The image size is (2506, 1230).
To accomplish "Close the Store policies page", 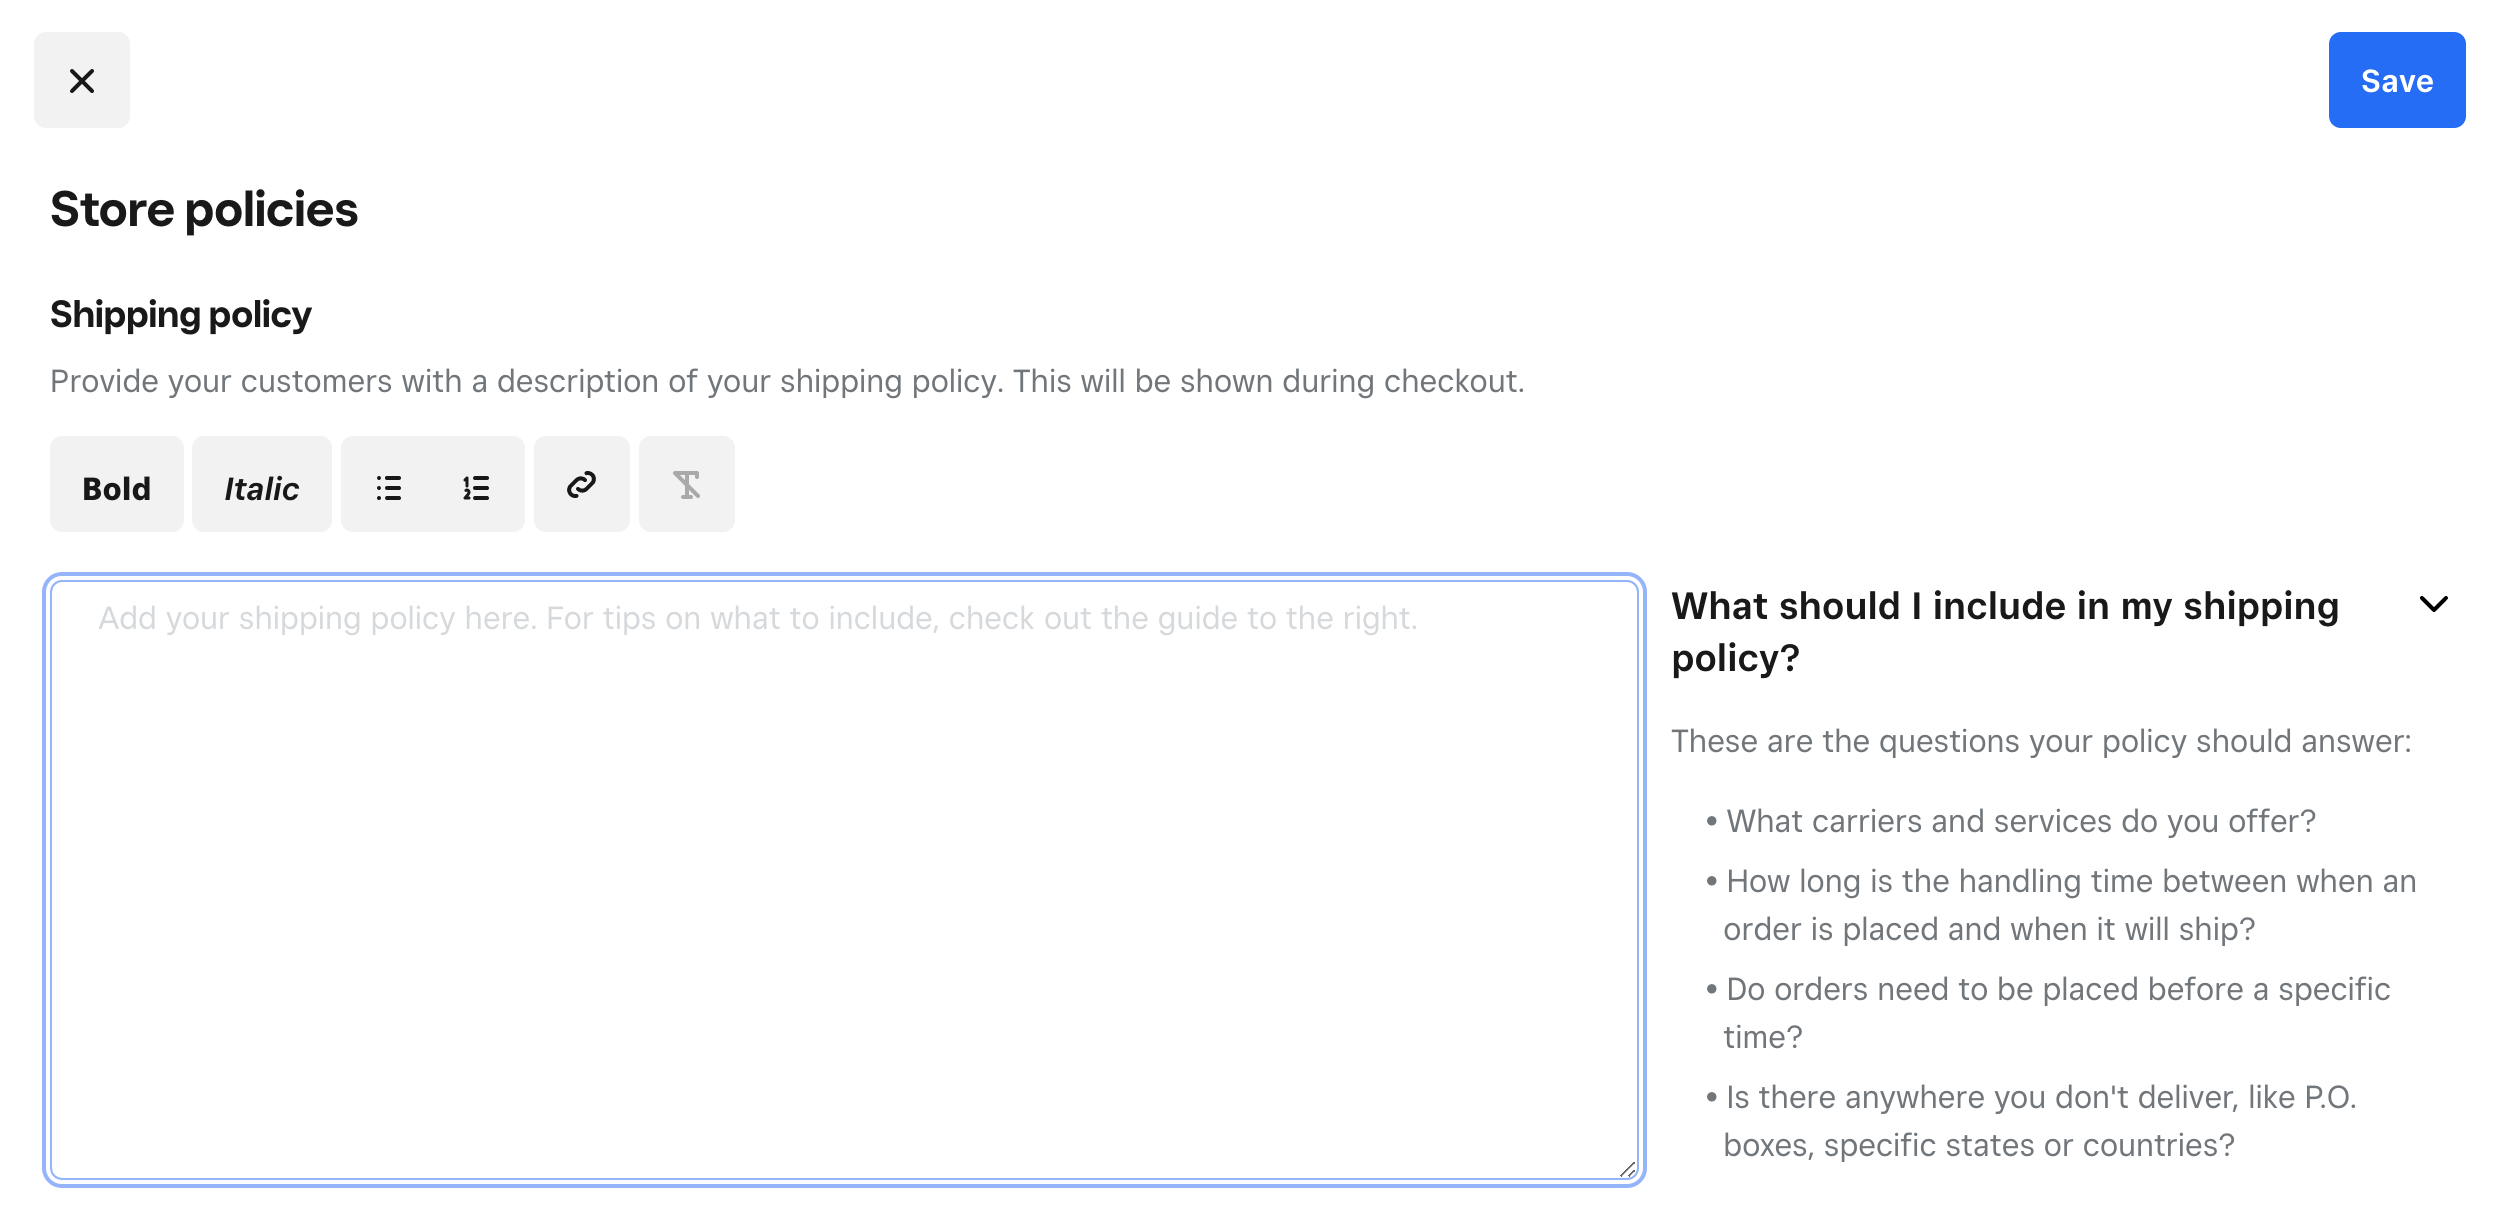I will [82, 80].
